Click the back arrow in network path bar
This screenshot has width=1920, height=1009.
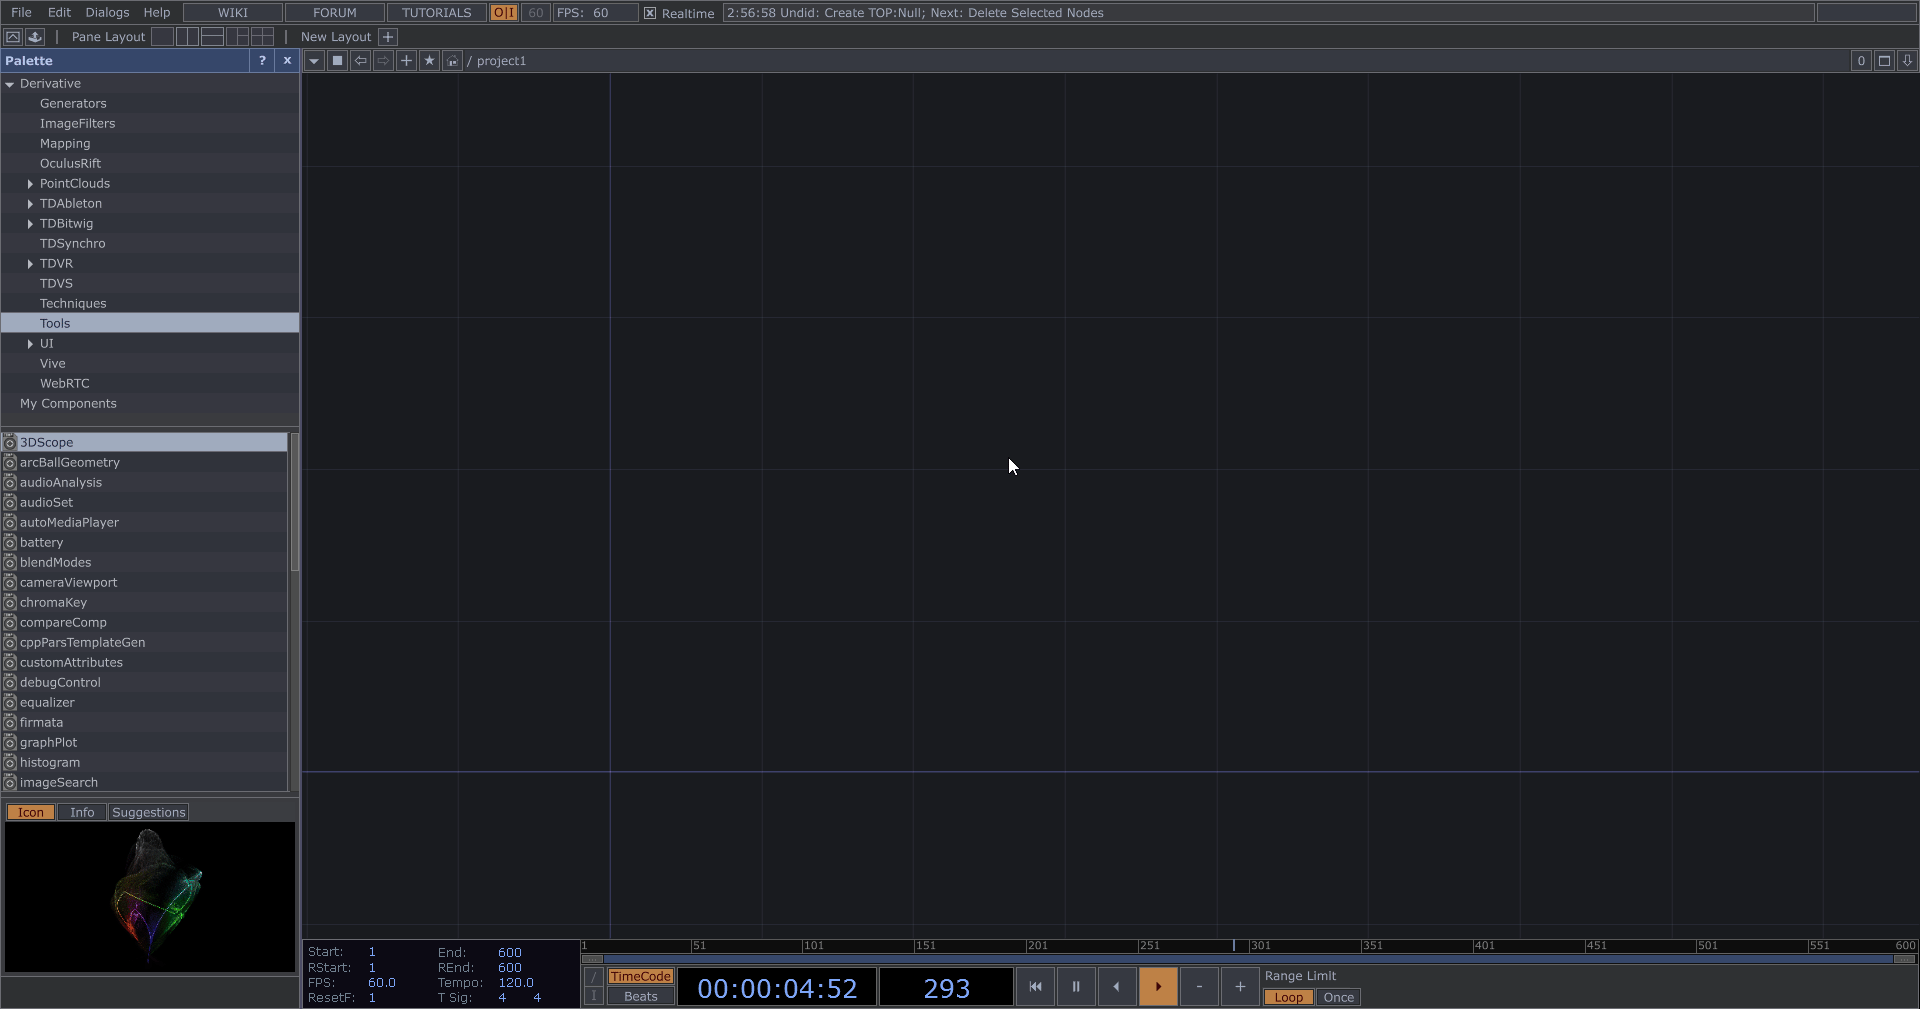point(361,61)
